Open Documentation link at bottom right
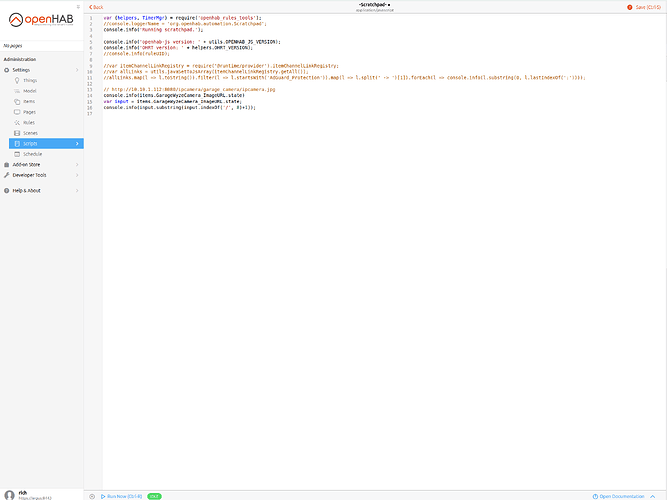Screen dimensions: 667x500 [629, 496]
